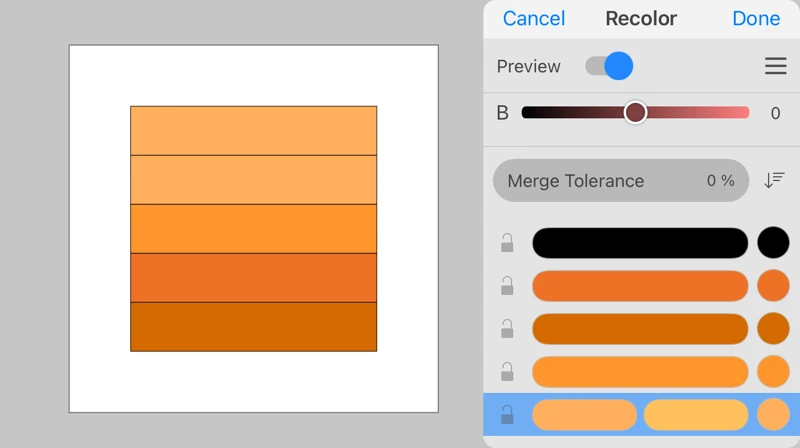Select the black color bar
The width and height of the screenshot is (800, 448).
point(639,243)
